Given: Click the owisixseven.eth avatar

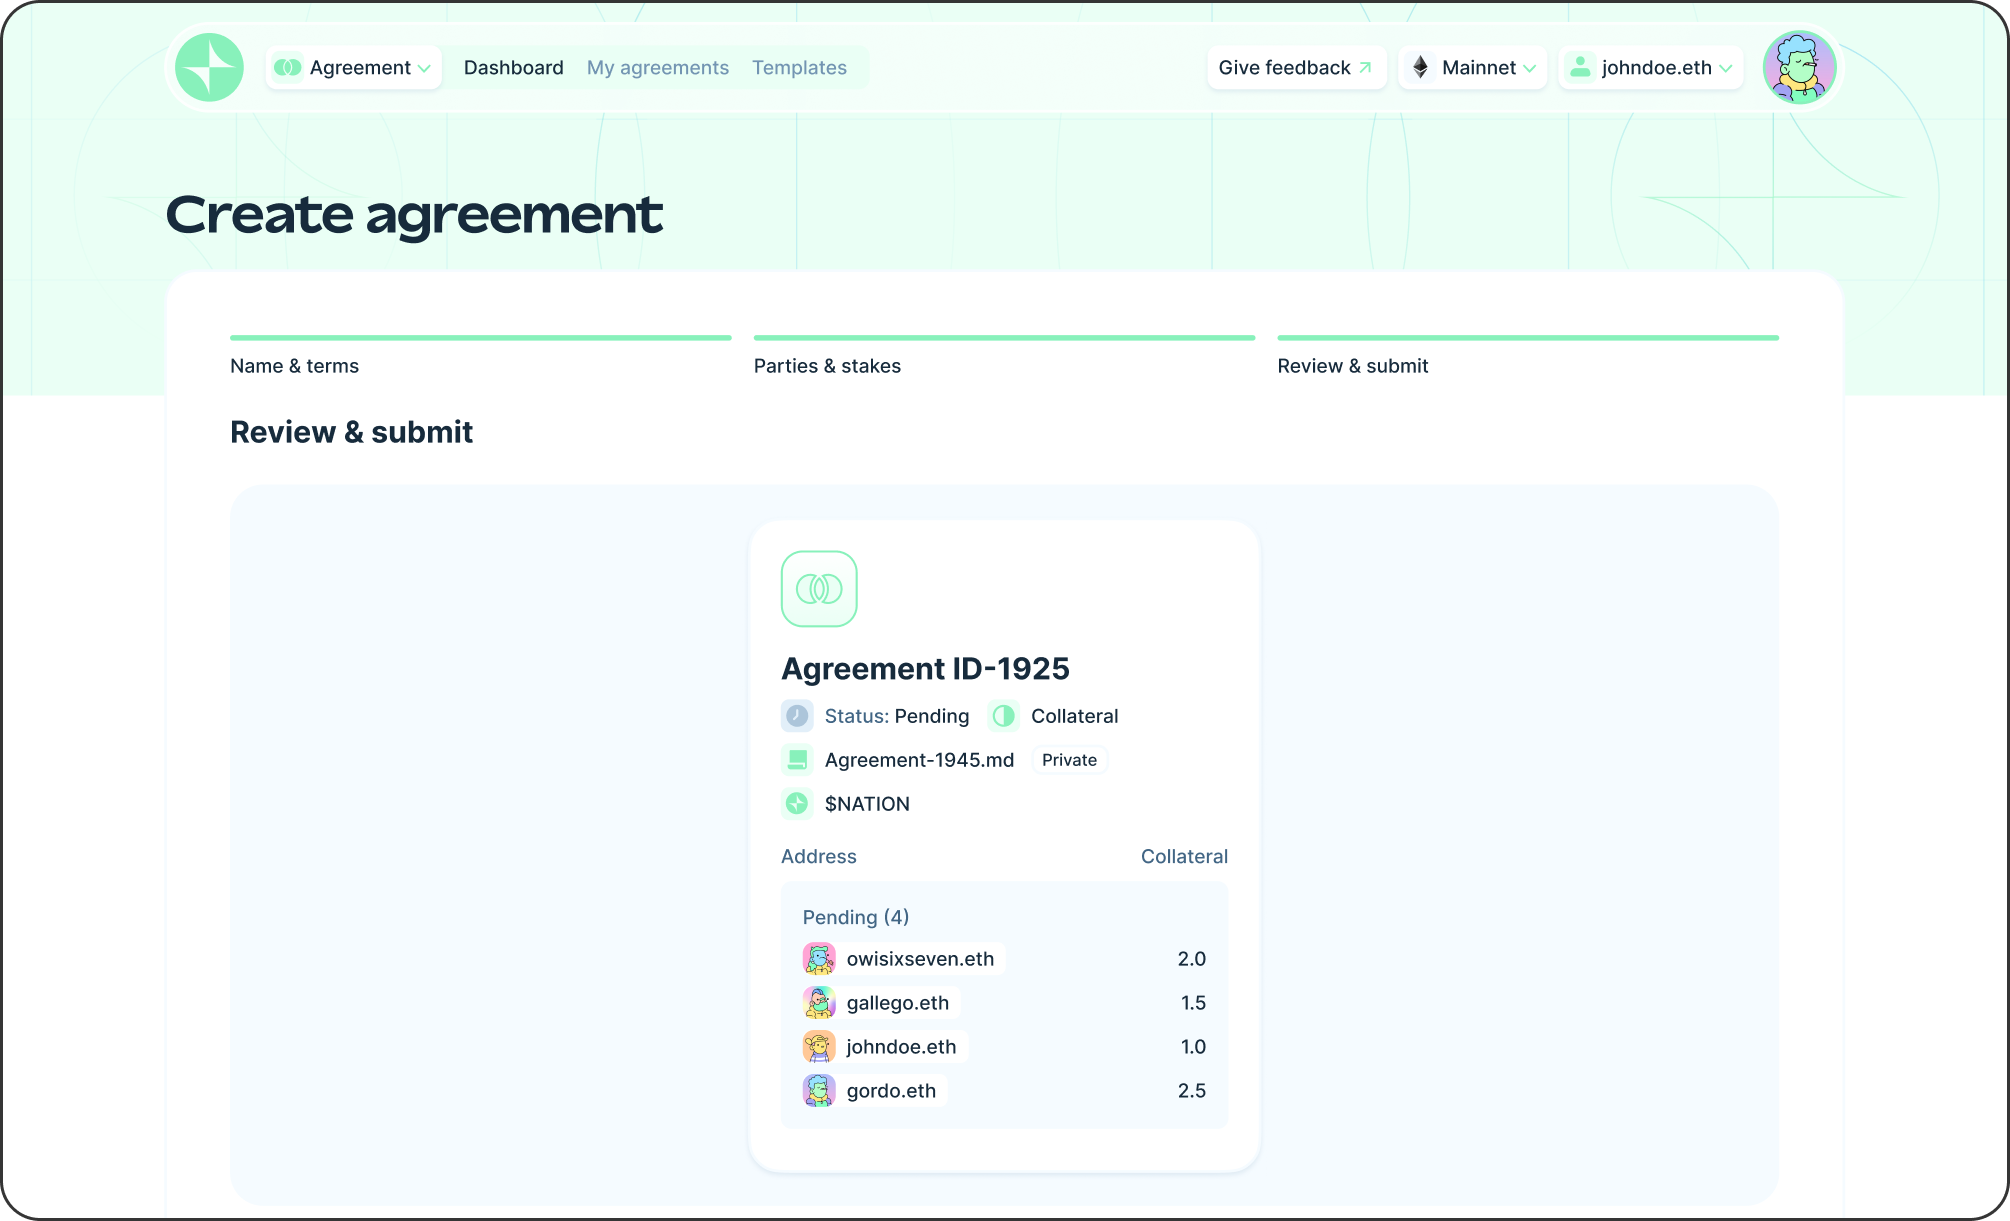Looking at the screenshot, I should tap(819, 959).
